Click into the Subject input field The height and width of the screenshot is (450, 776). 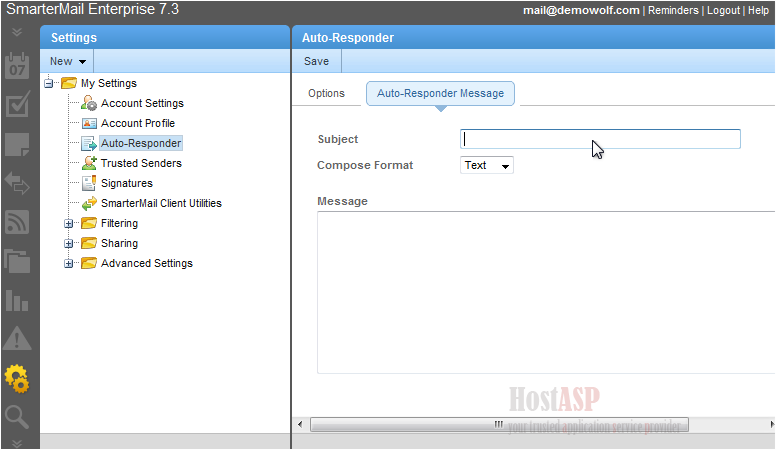click(x=600, y=139)
